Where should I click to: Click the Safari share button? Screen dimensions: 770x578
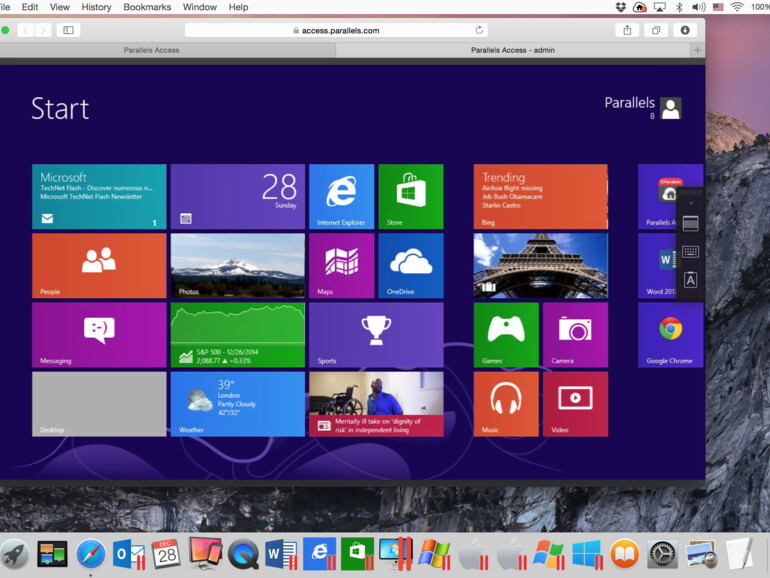click(x=627, y=30)
